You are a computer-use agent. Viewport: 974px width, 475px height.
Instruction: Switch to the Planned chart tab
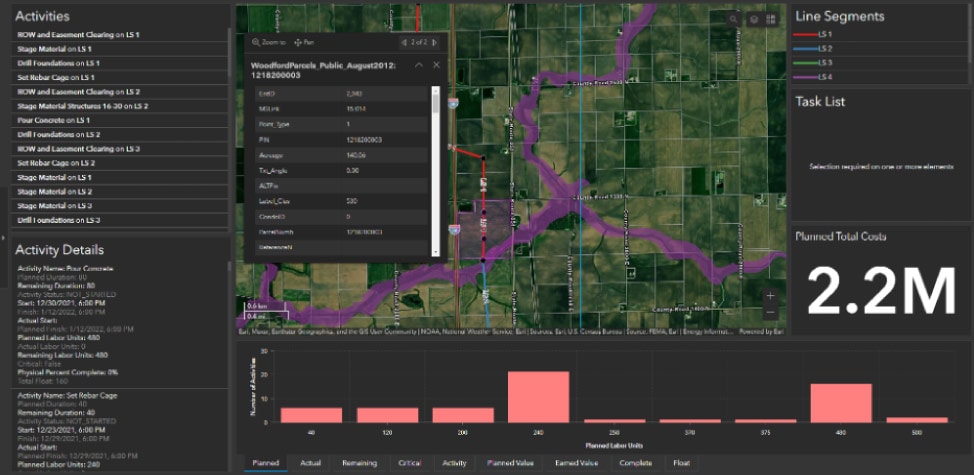point(265,463)
